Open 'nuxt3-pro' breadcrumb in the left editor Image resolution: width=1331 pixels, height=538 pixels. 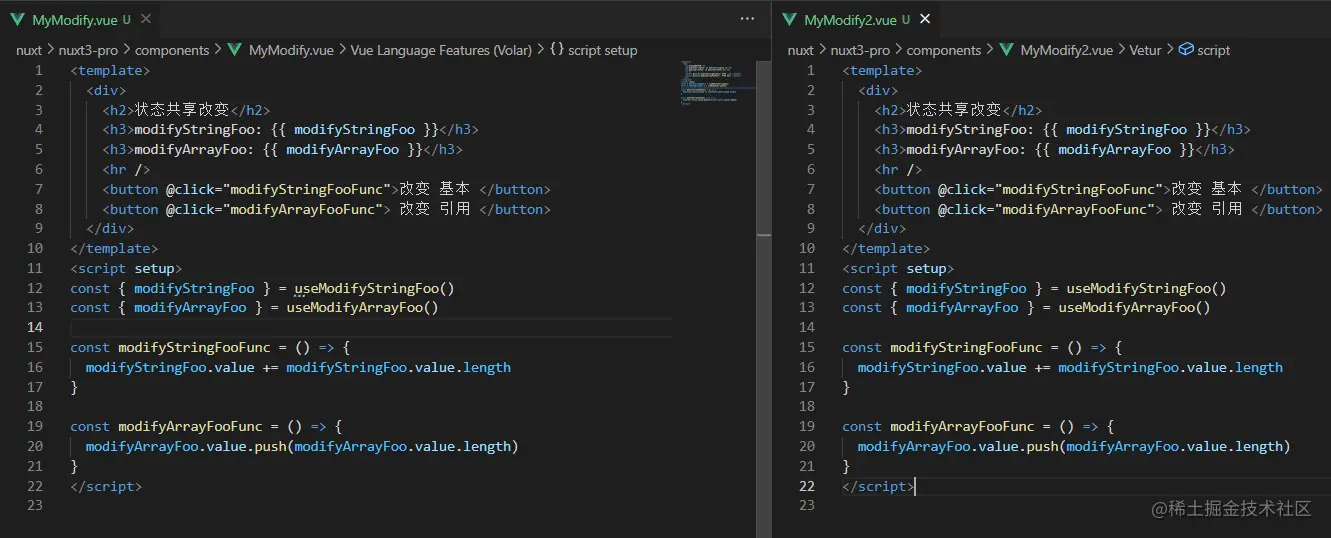(x=88, y=50)
